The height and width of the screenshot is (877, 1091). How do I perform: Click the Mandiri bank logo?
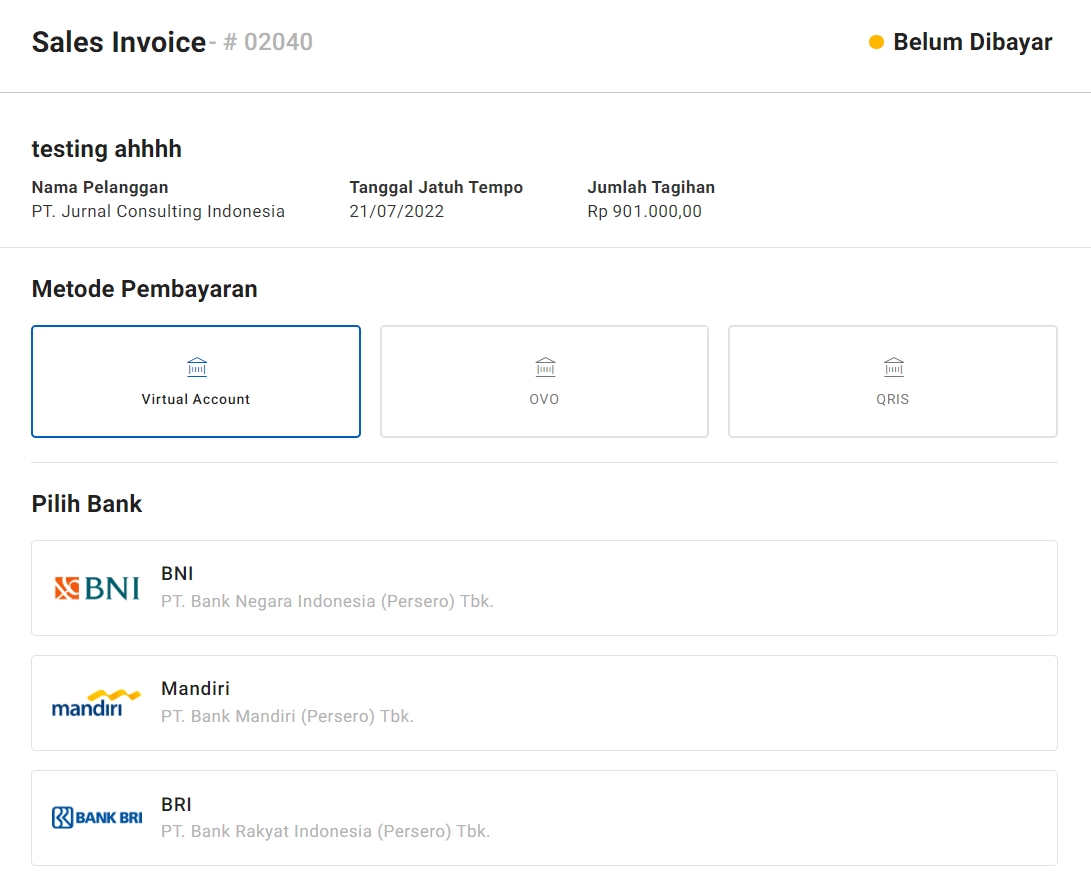coord(97,703)
